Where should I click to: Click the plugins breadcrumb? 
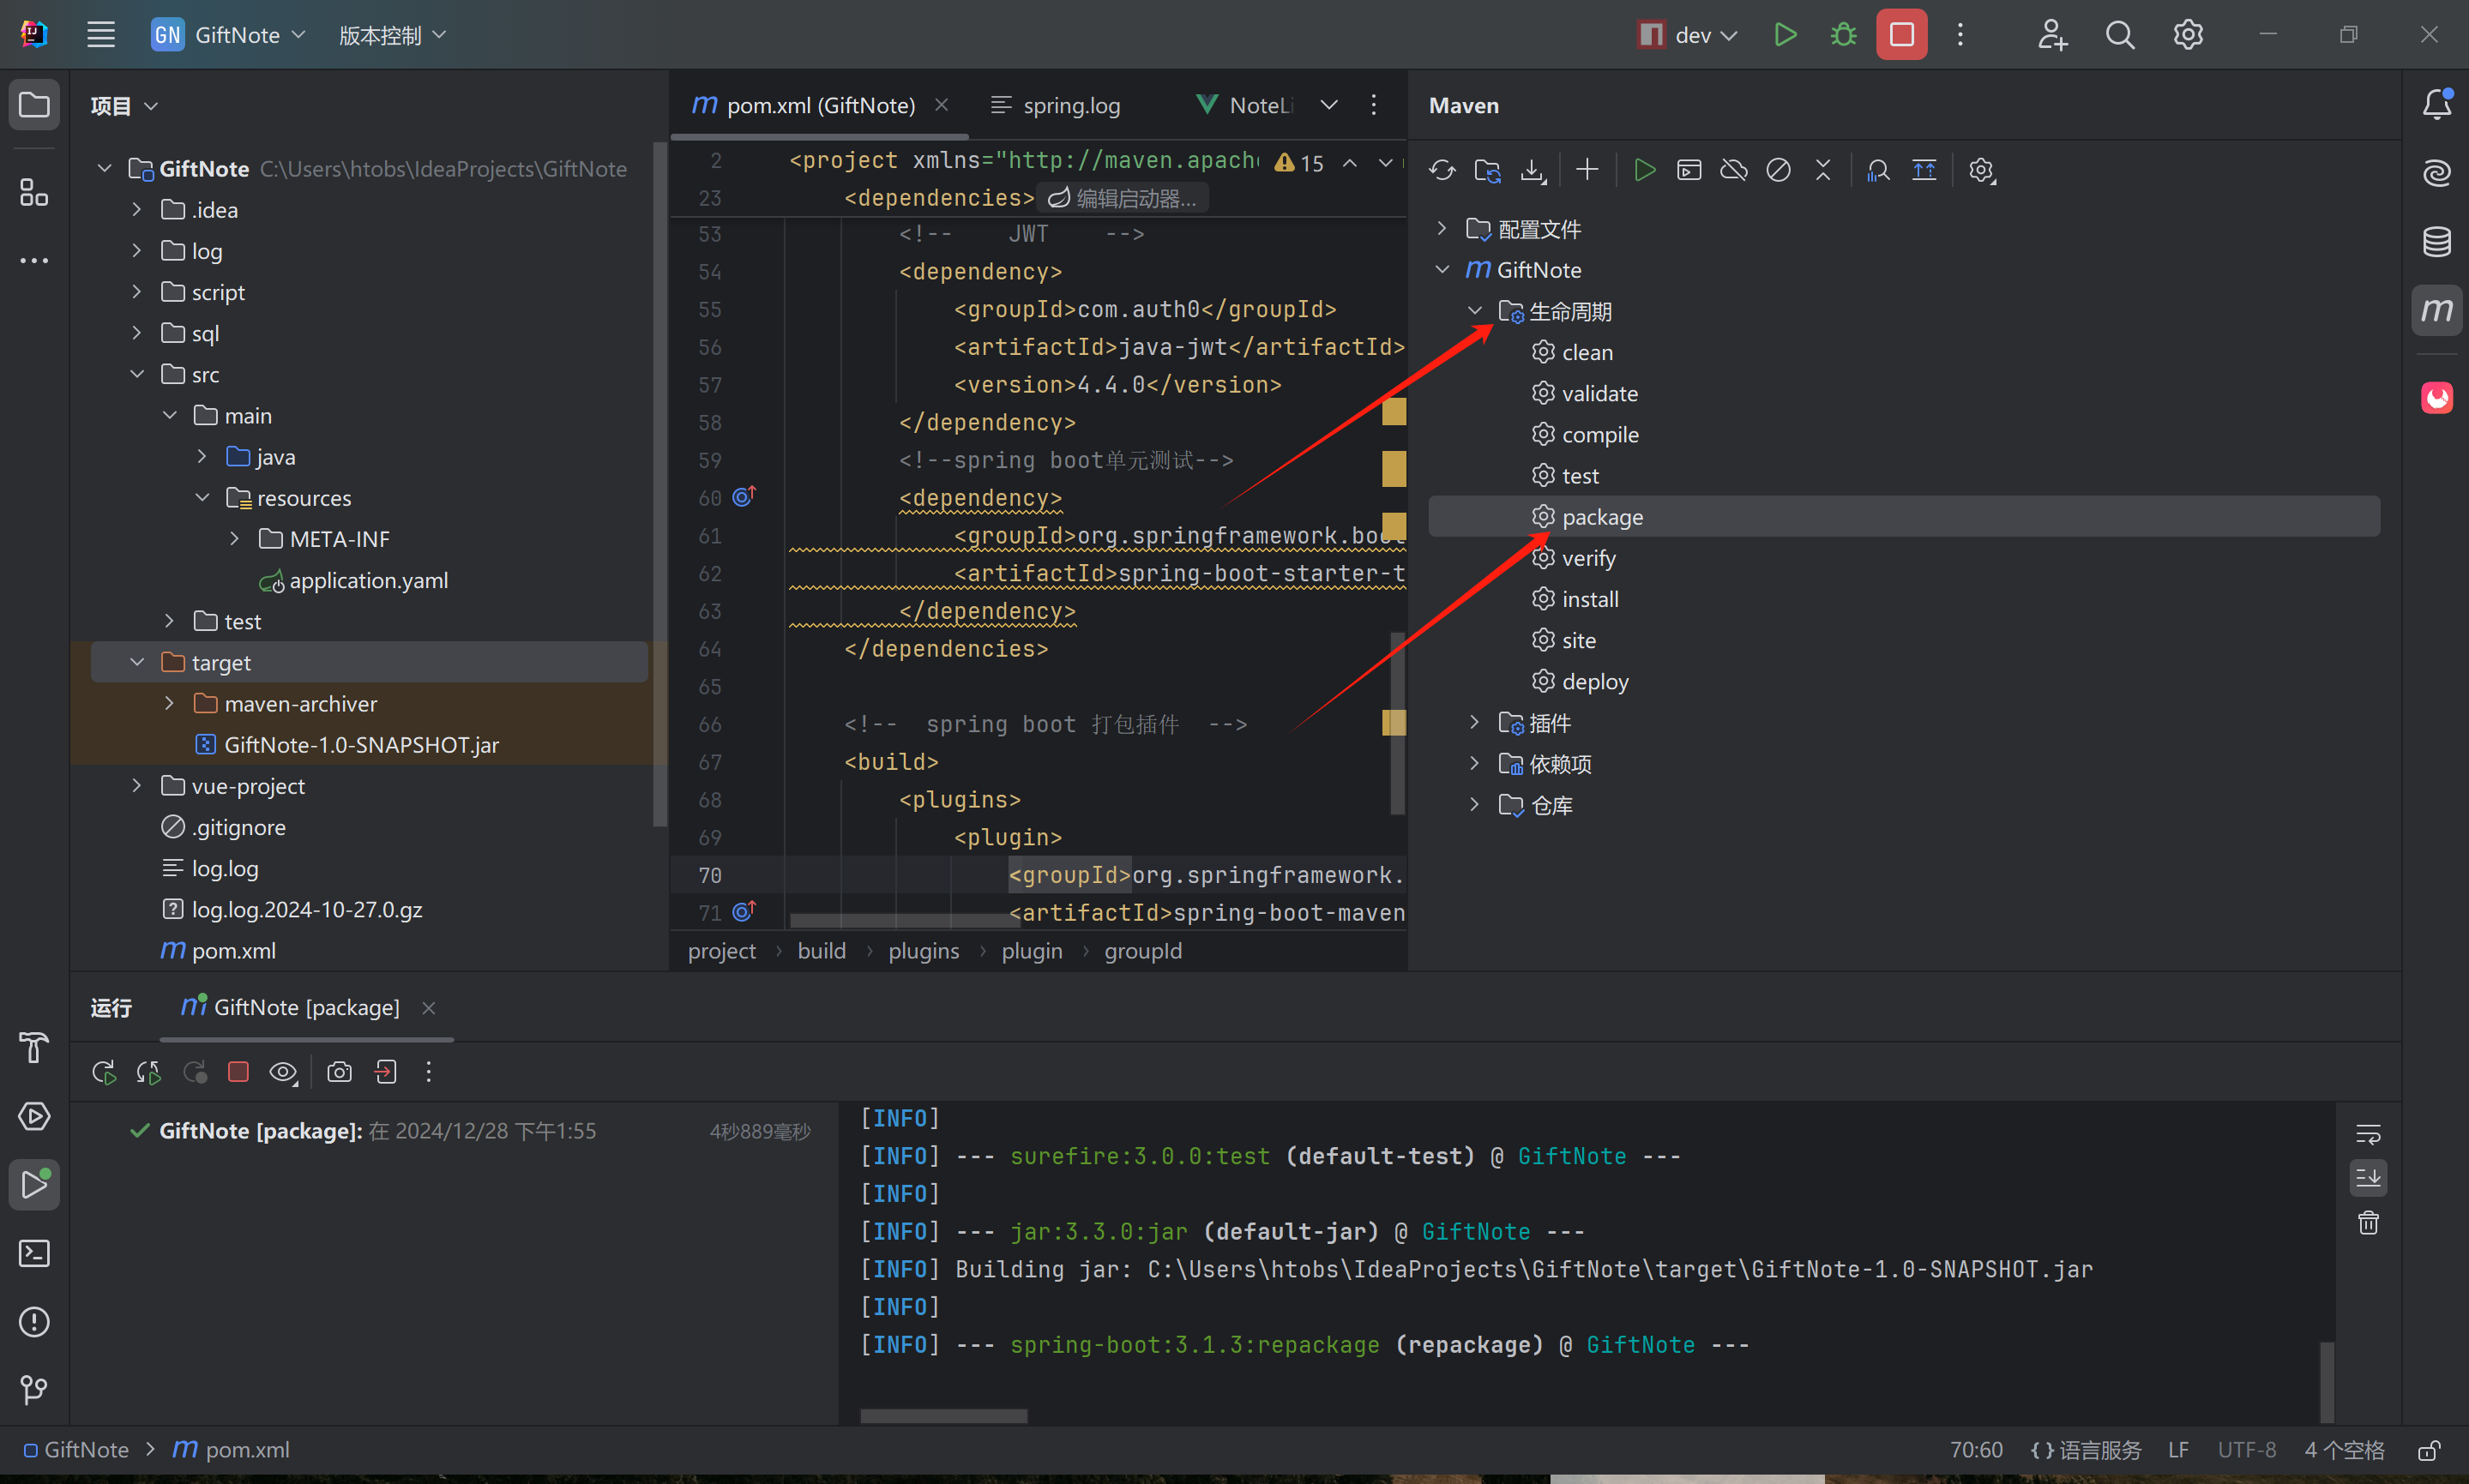click(923, 951)
